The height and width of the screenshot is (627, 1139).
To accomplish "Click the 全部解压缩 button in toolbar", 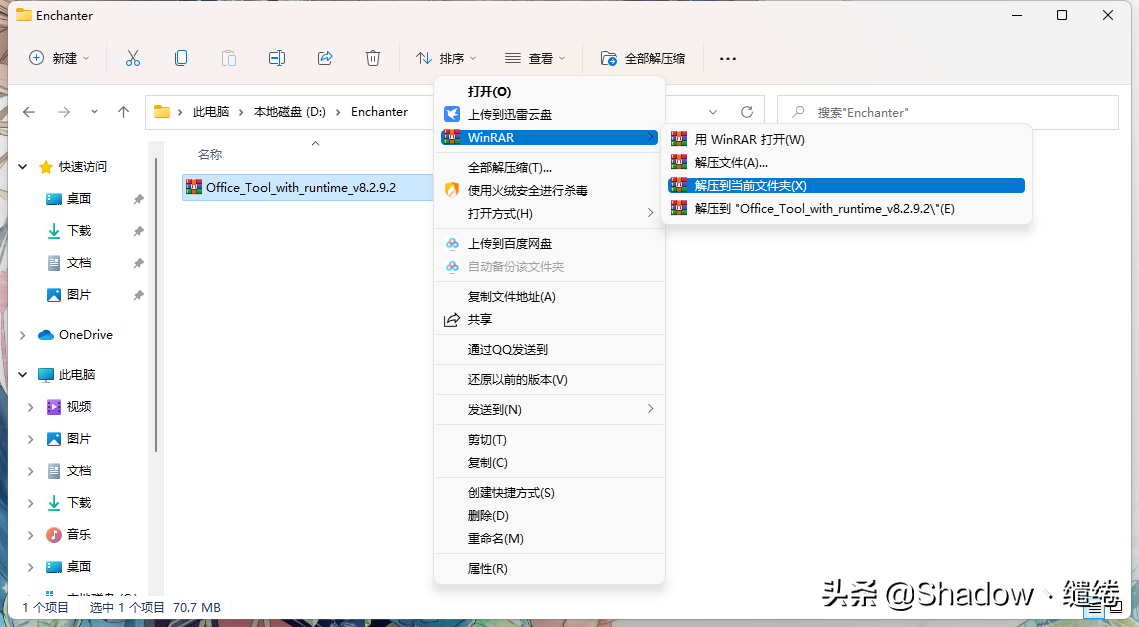I will coord(643,58).
